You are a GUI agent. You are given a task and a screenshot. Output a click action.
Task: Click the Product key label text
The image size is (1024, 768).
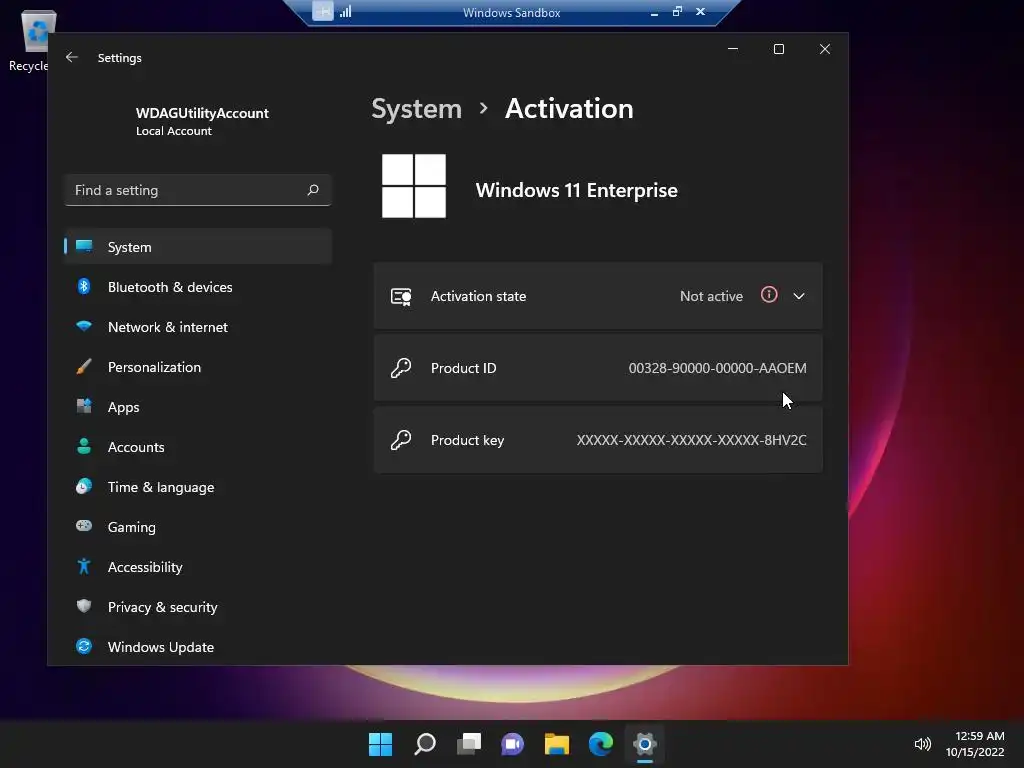pyautogui.click(x=468, y=440)
